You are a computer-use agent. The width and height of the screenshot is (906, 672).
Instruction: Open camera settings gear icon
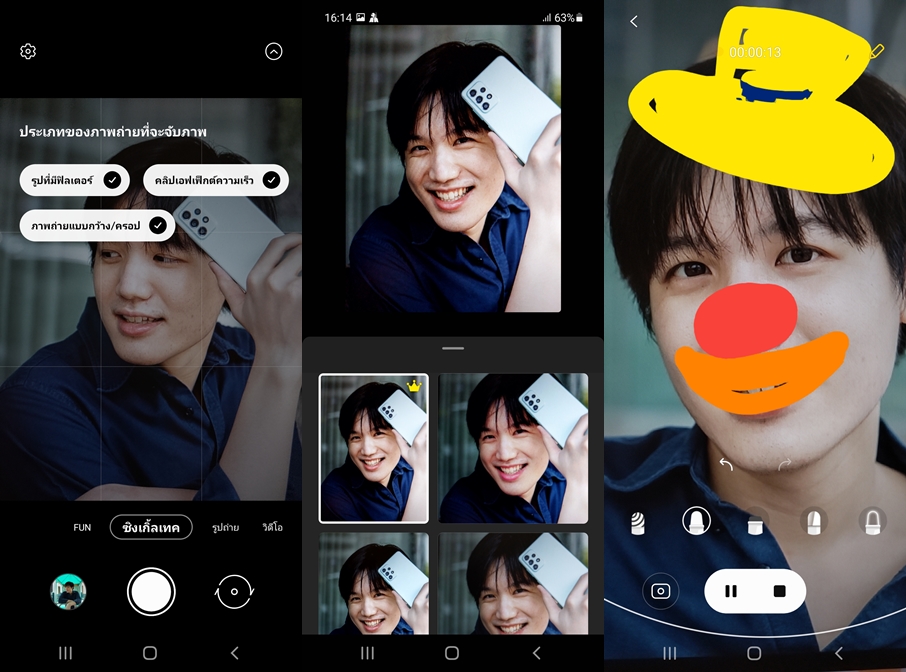(x=28, y=51)
